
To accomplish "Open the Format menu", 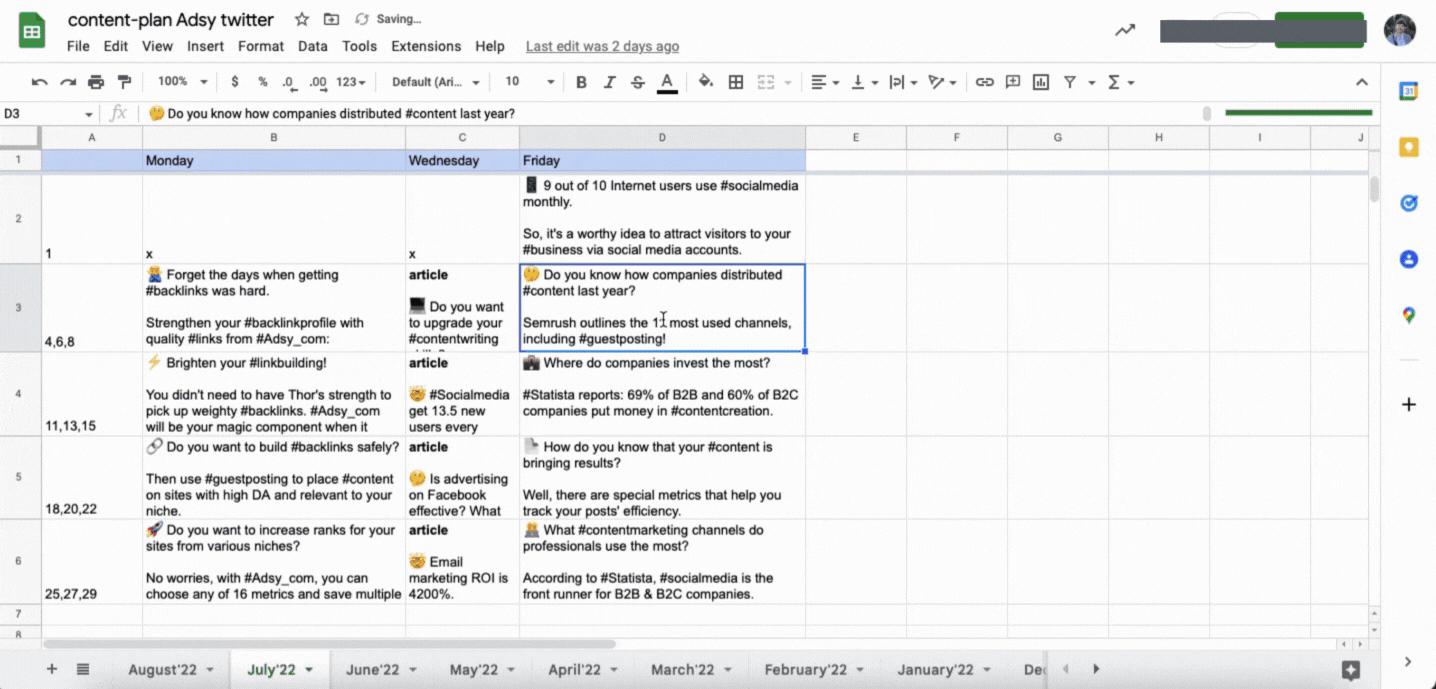I will tap(261, 46).
